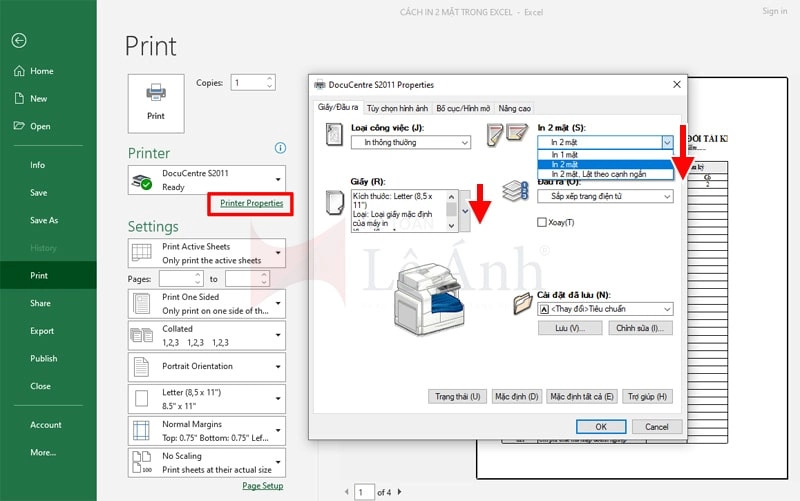Screen dimensions: 800x501
Task: Click the current page number field
Action: click(364, 492)
